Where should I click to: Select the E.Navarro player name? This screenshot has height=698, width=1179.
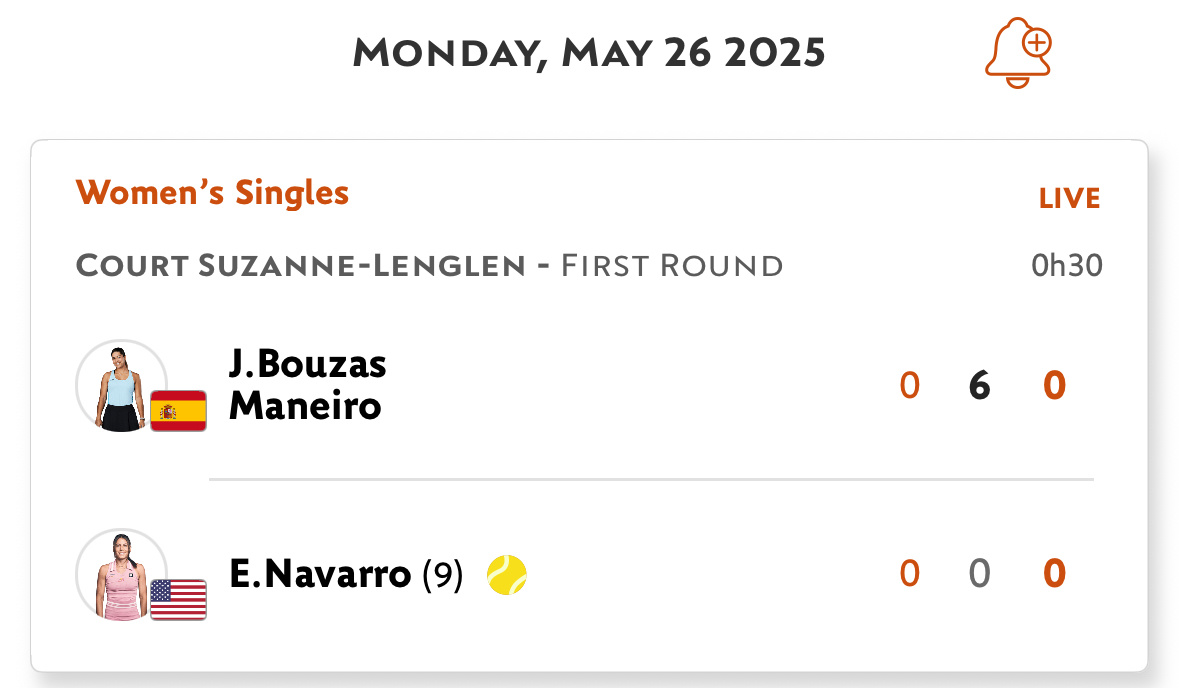320,574
